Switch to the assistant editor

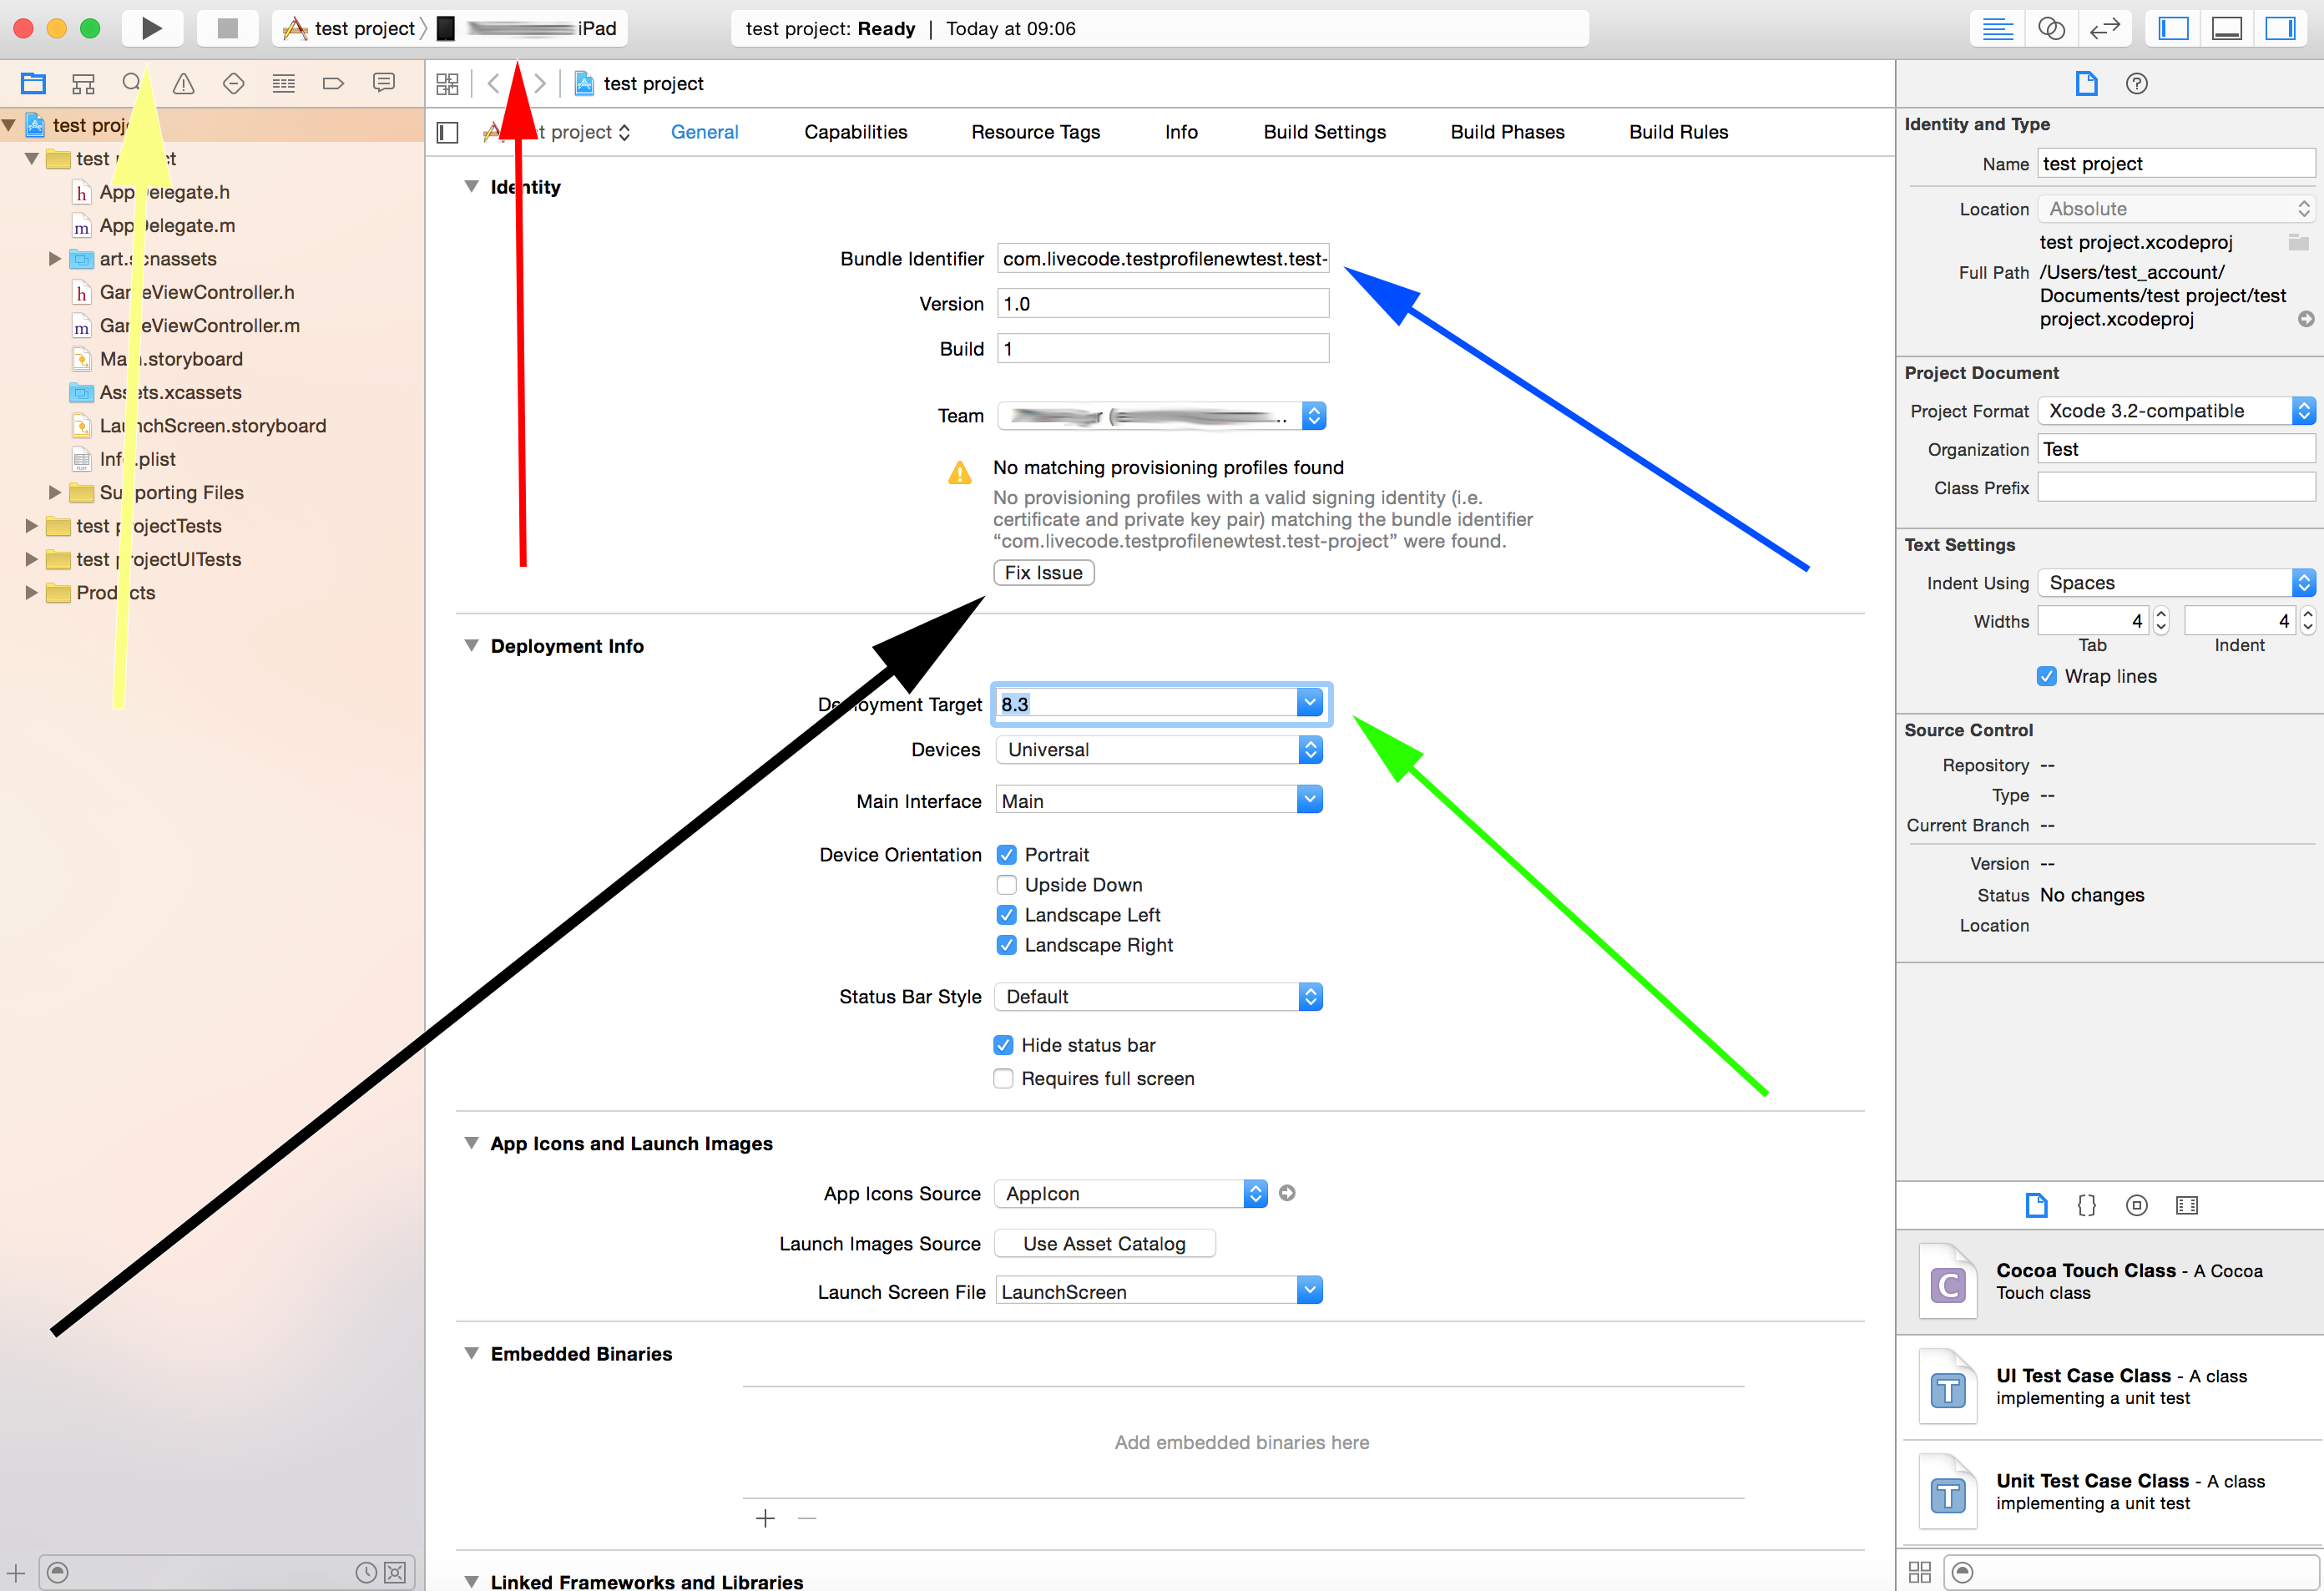click(2051, 28)
